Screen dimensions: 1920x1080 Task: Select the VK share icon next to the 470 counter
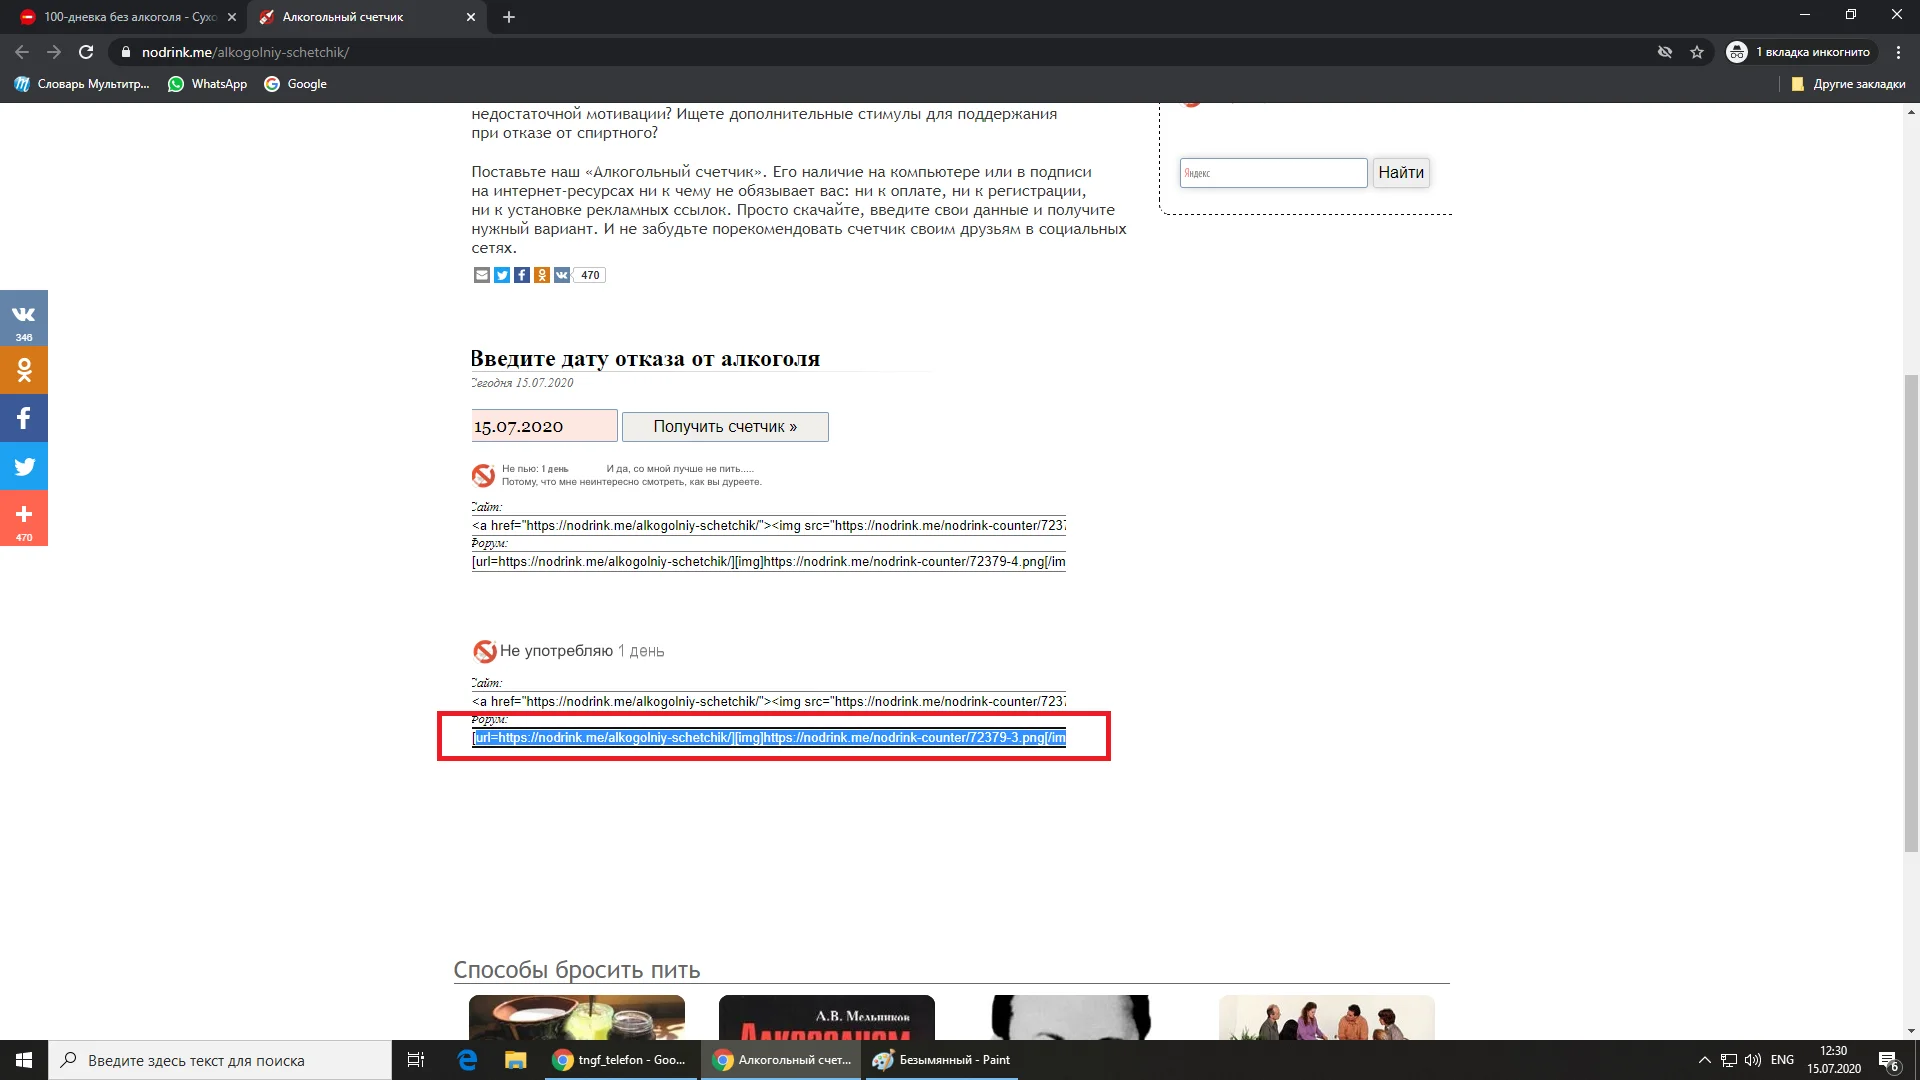click(562, 275)
